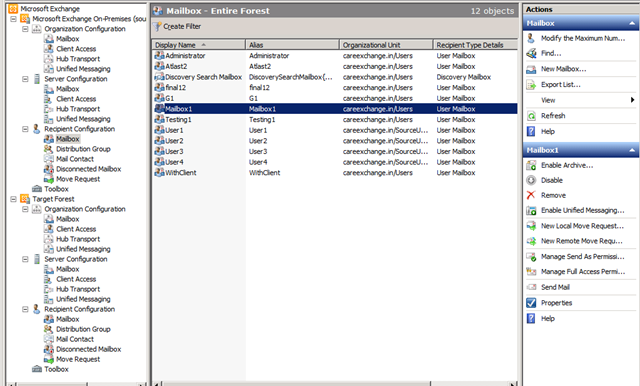Click the Manage Send As Permission icon
The image size is (640, 386).
(x=531, y=257)
